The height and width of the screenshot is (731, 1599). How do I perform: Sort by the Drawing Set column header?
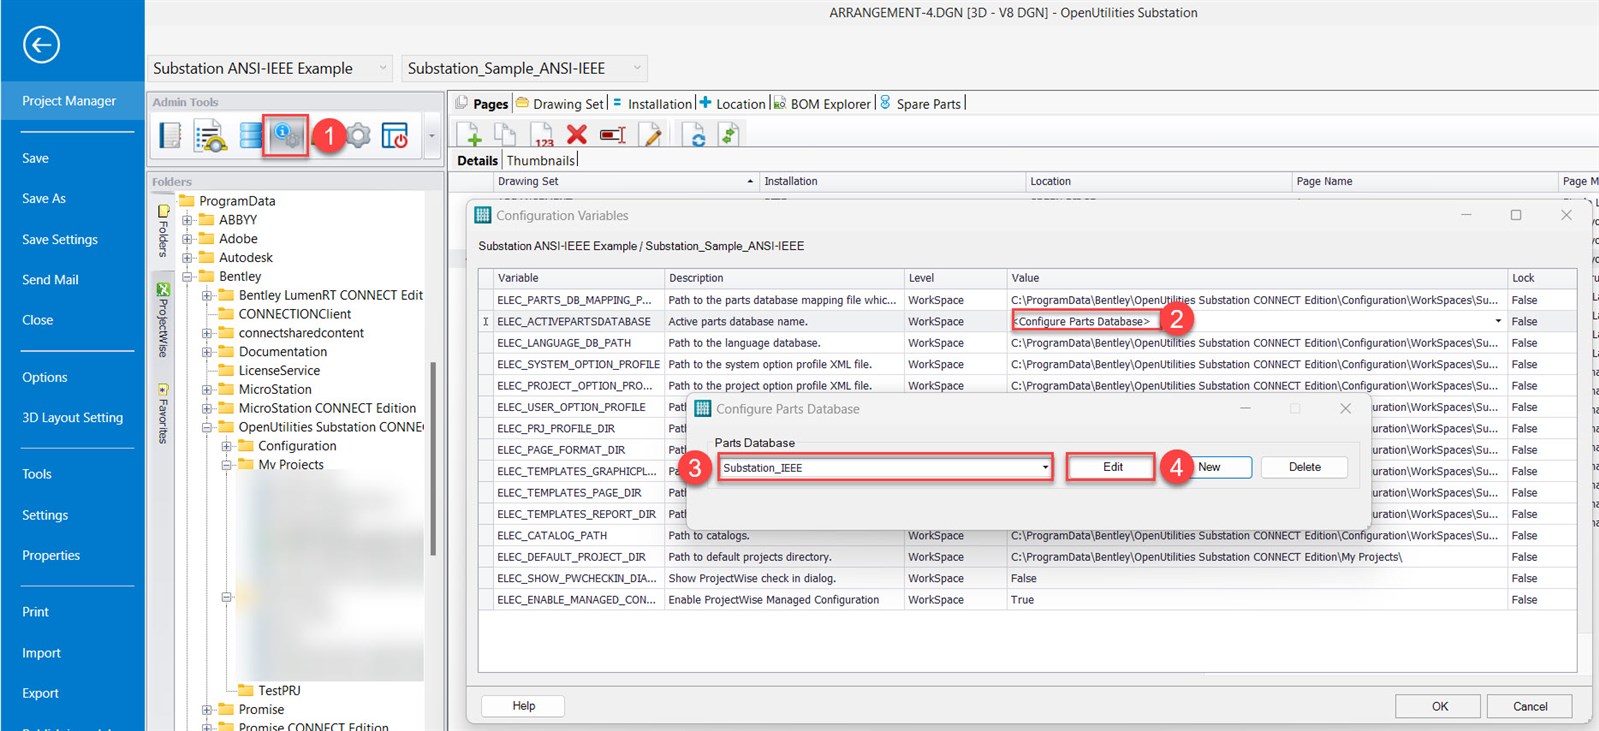click(x=626, y=181)
